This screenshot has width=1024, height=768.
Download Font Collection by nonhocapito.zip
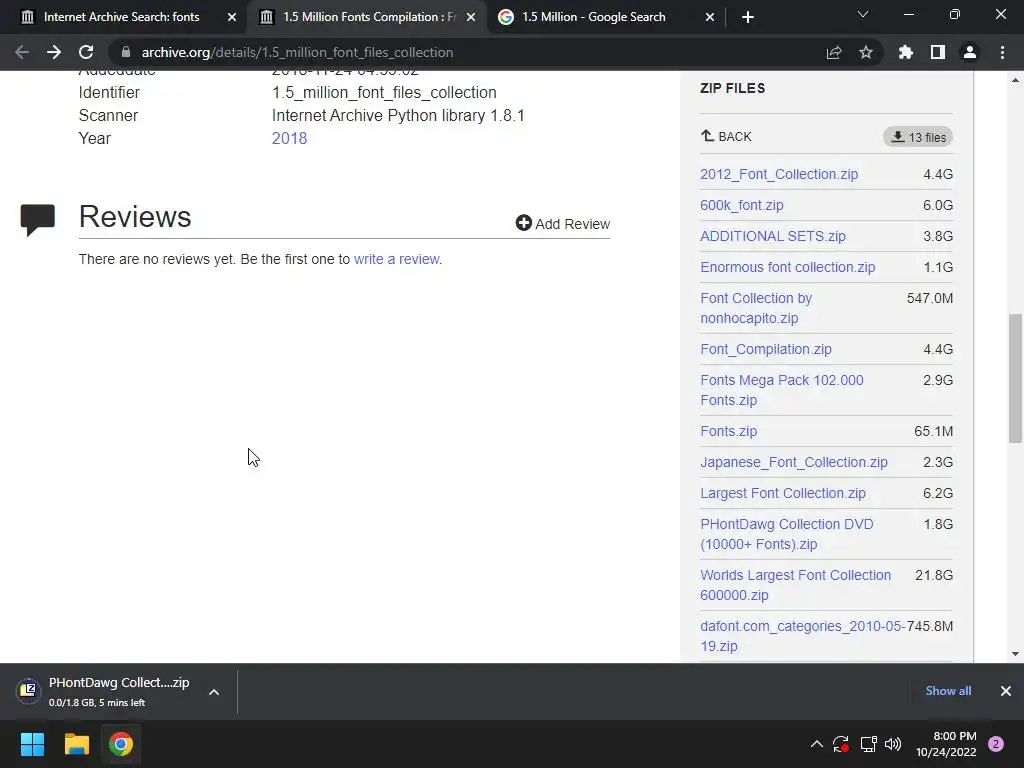[756, 308]
